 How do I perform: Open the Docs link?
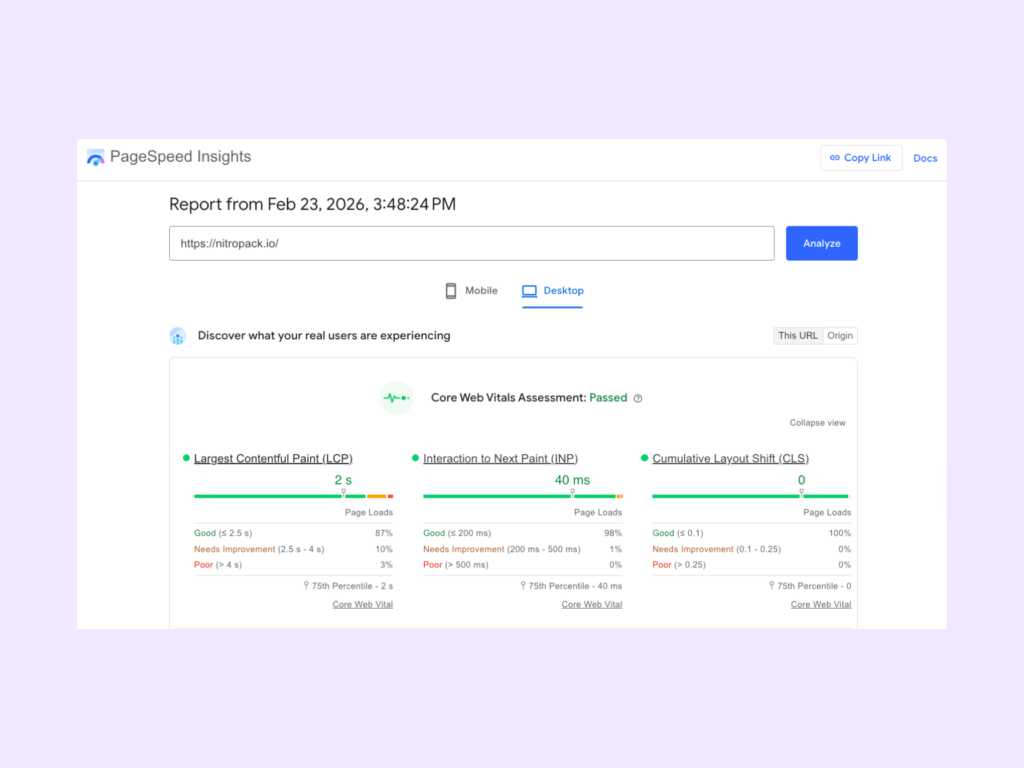pyautogui.click(x=925, y=158)
